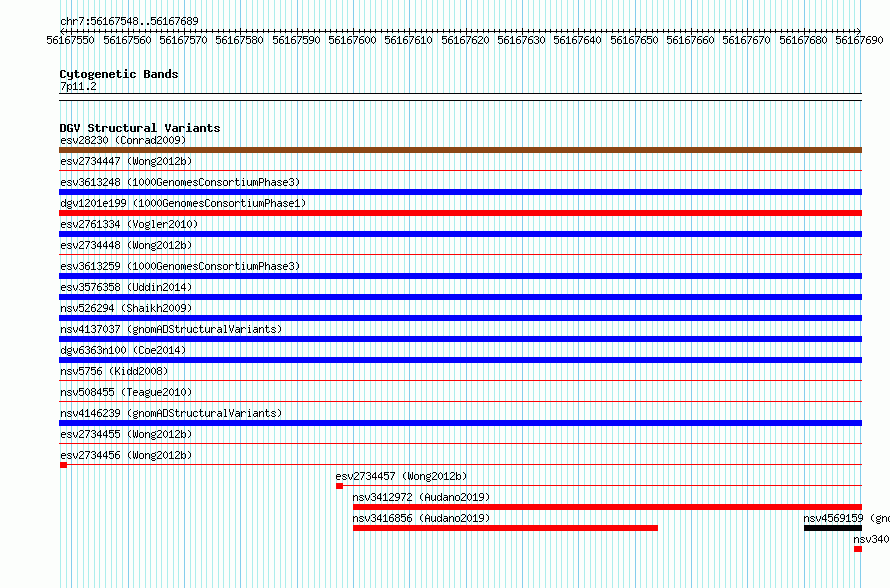Click the esv28230 (Conrad2009) variant label
This screenshot has height=588, width=890.
pyautogui.click(x=123, y=140)
